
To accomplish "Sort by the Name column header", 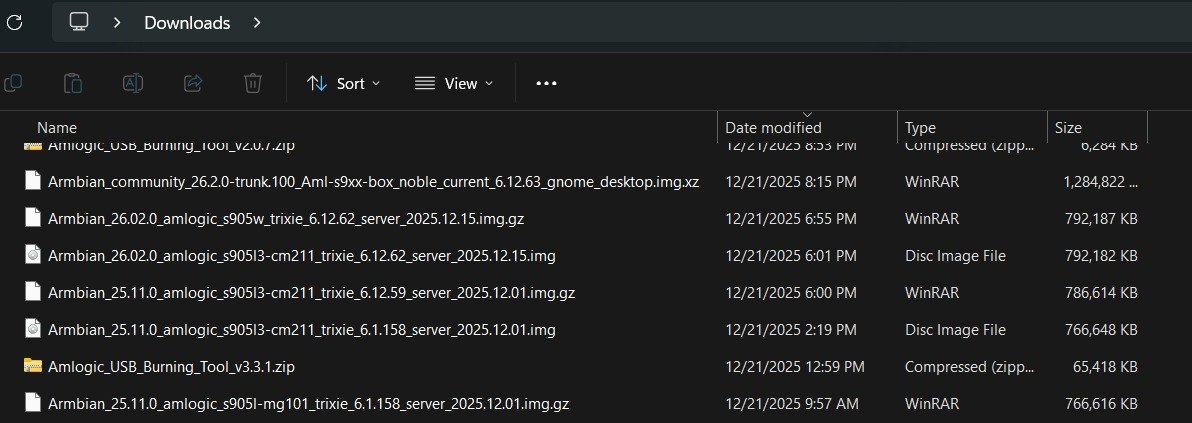I will (57, 128).
